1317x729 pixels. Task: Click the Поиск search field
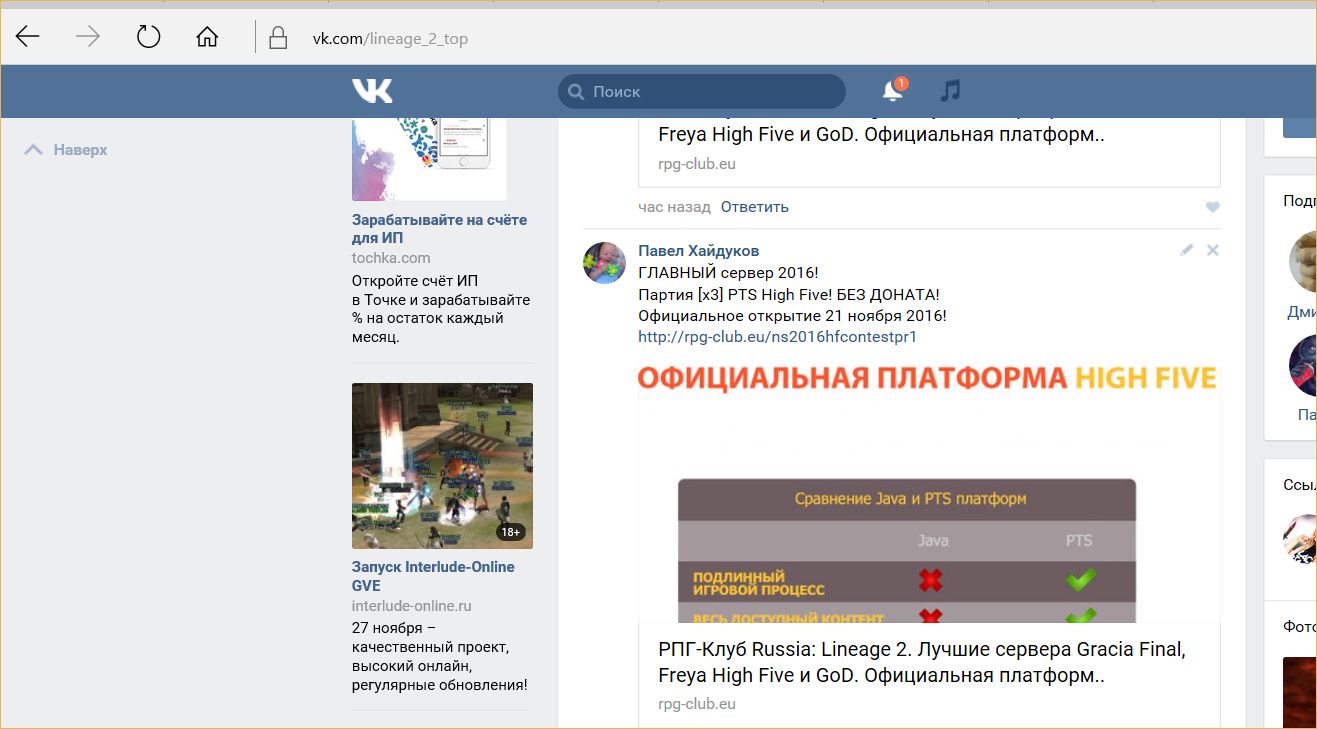(701, 91)
